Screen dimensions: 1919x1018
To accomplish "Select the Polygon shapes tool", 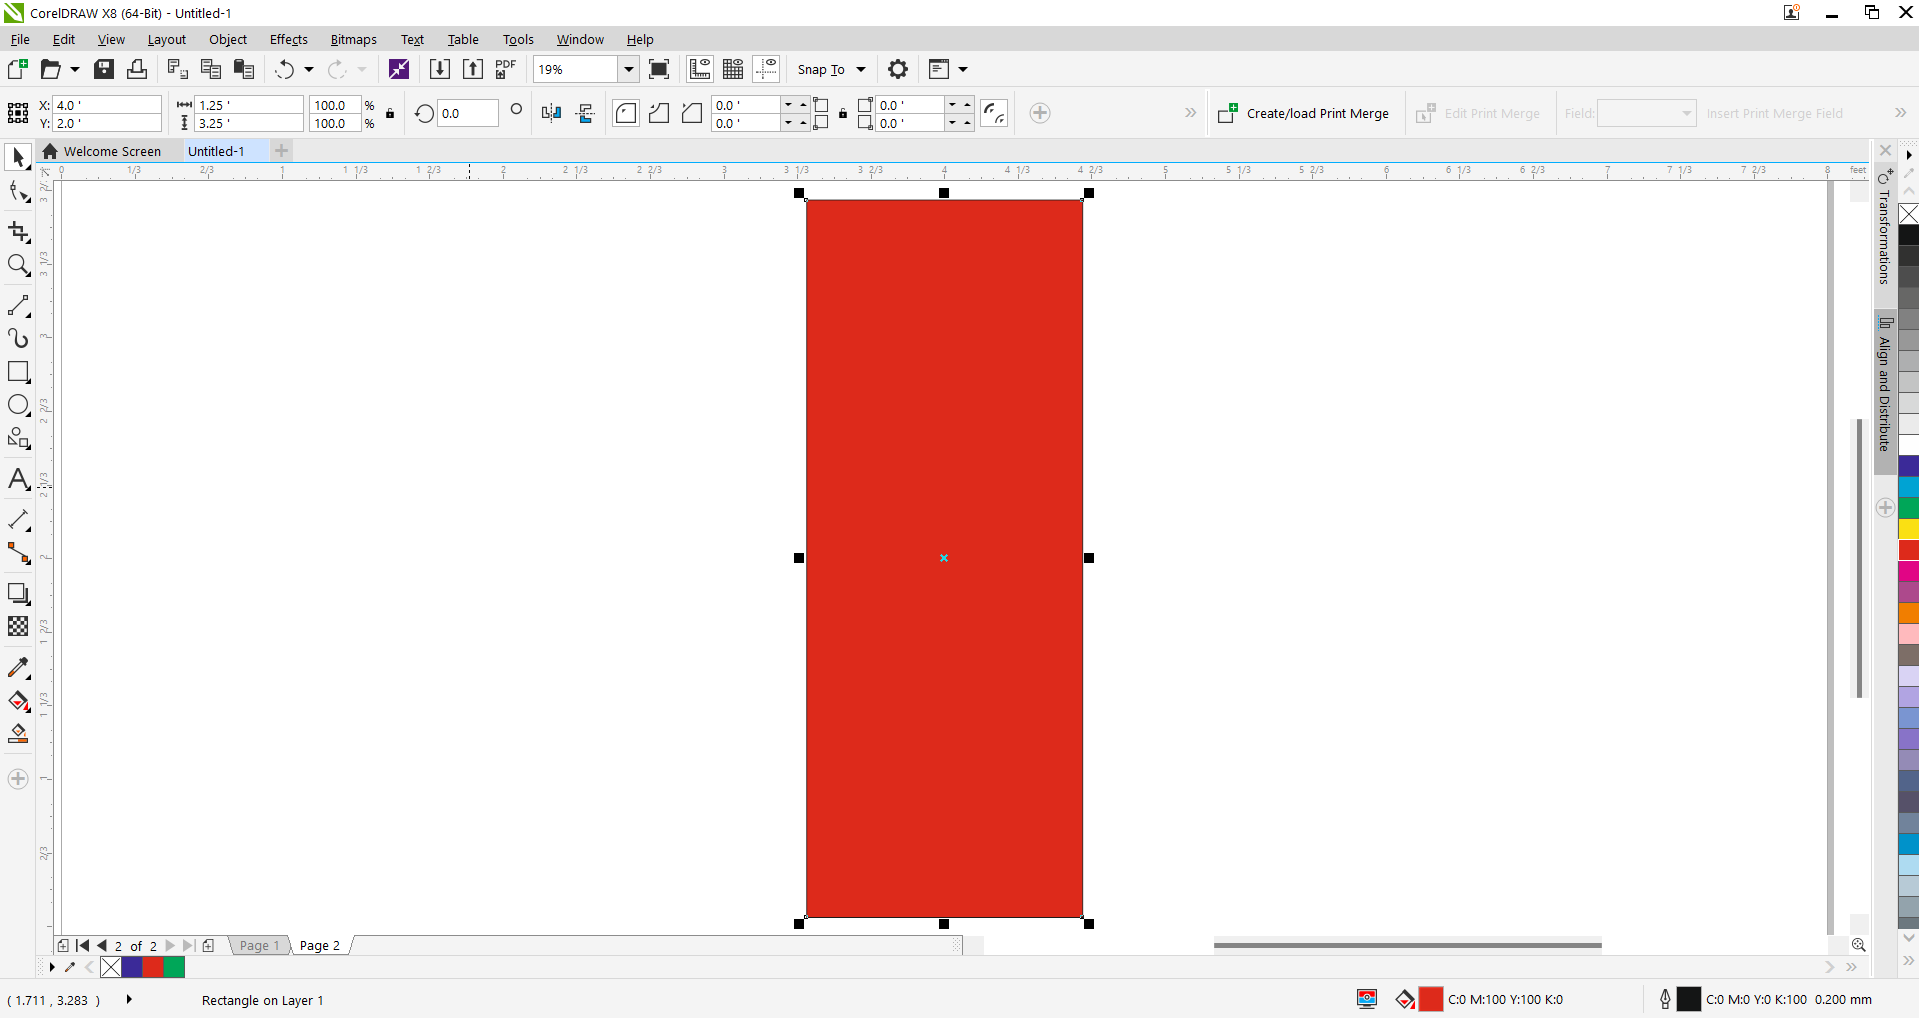I will (18, 438).
